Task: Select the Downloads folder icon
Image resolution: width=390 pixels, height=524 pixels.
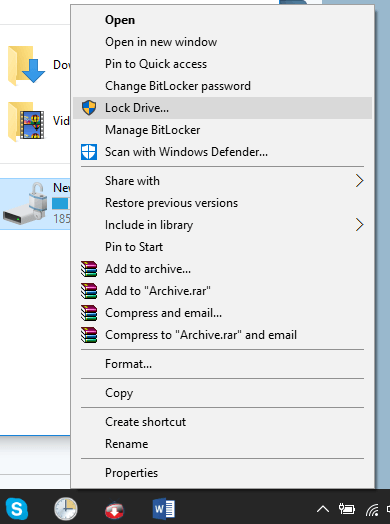Action: tap(26, 66)
